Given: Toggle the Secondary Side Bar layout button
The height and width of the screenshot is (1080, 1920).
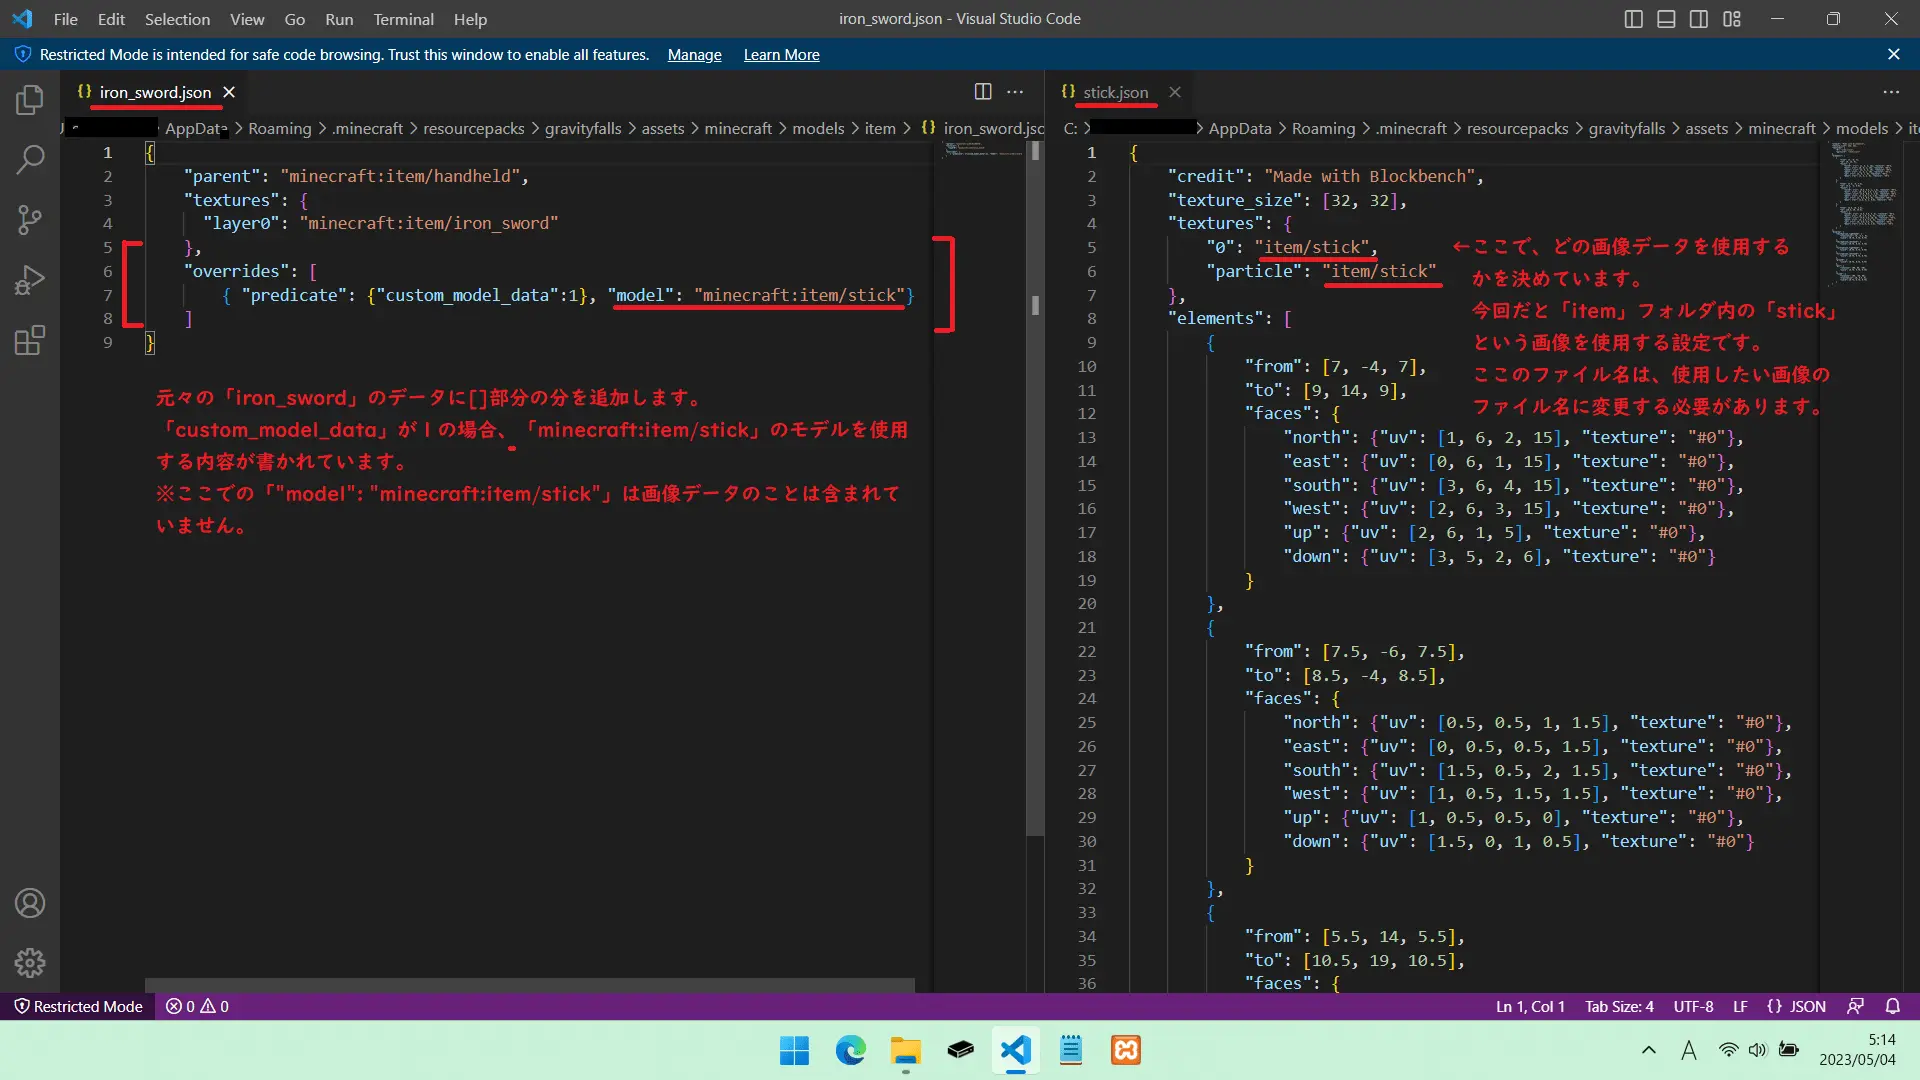Looking at the screenshot, I should pyautogui.click(x=1699, y=19).
